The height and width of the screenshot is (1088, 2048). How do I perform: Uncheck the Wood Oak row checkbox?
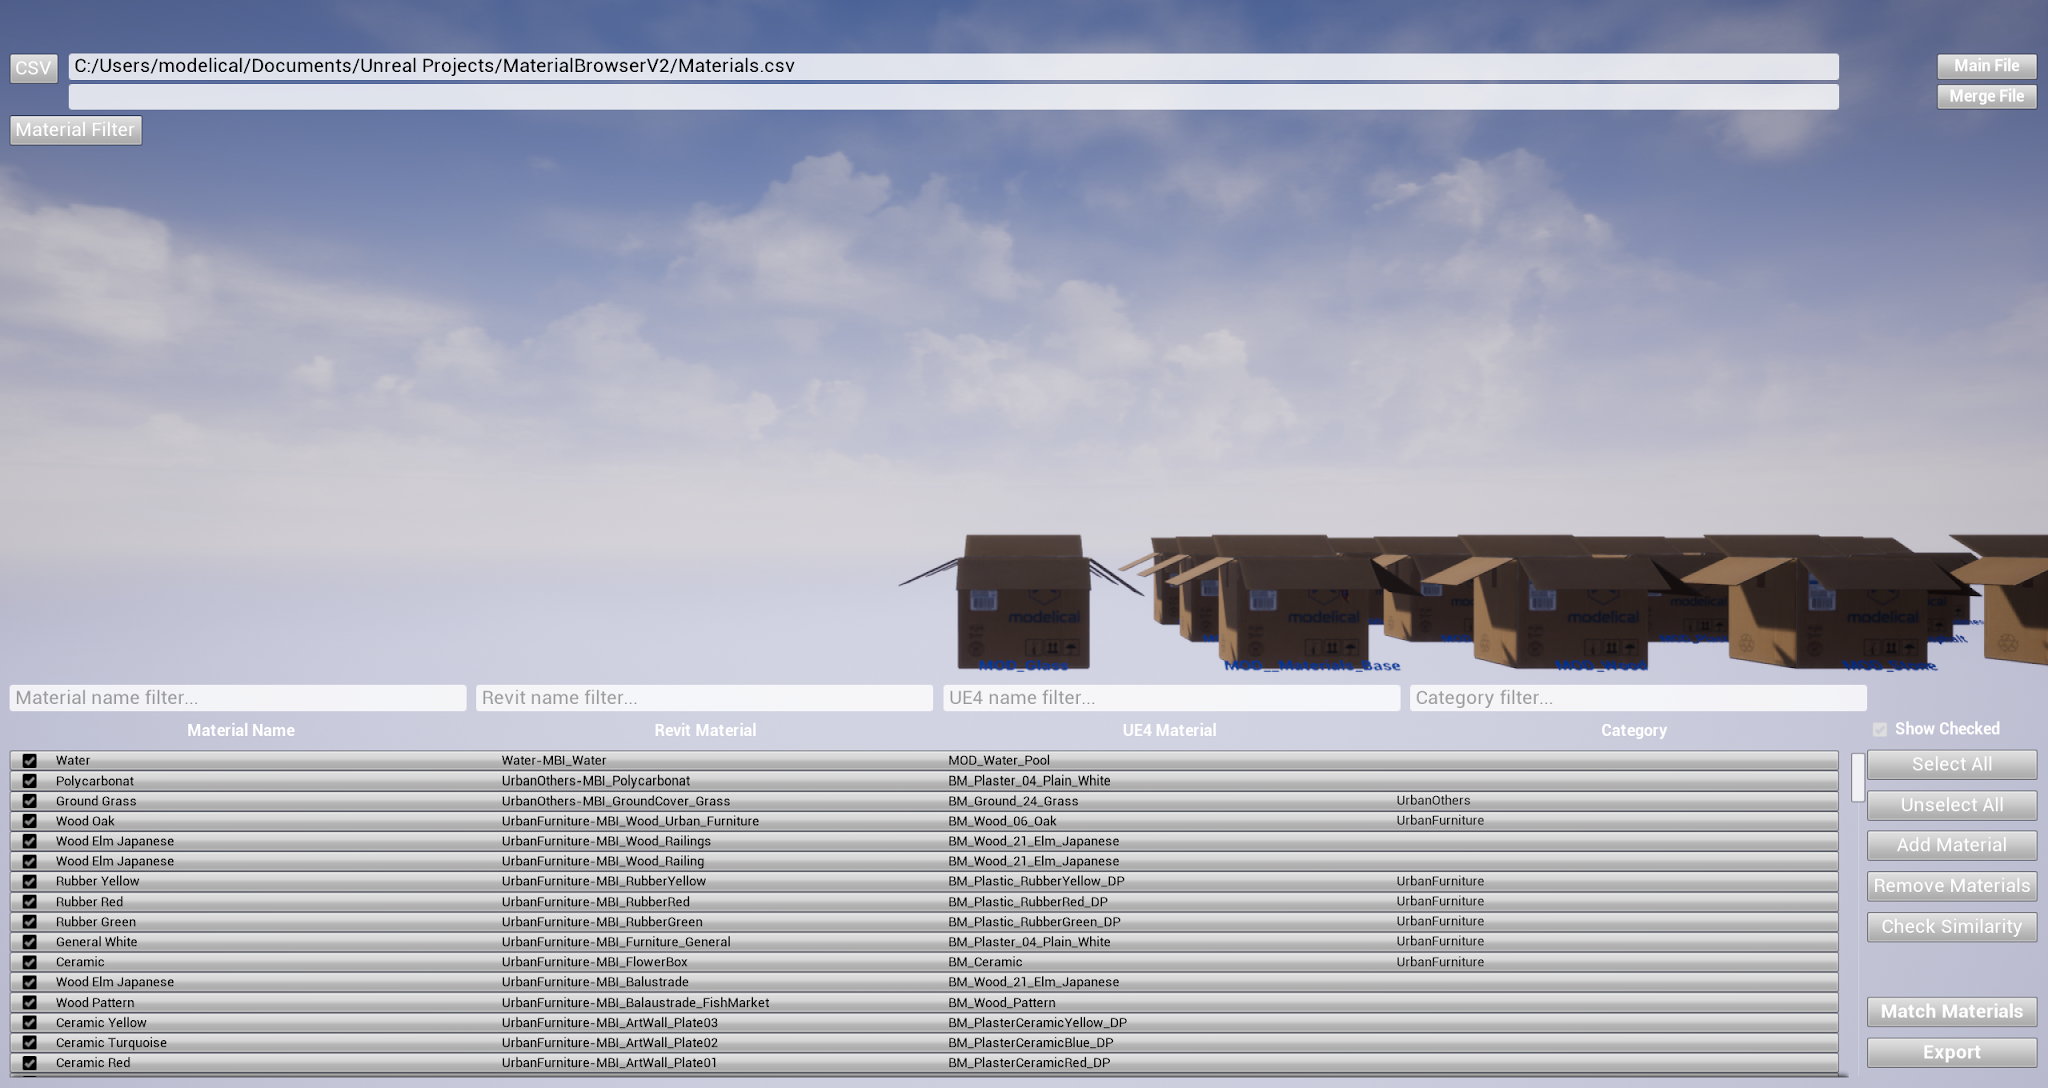(30, 821)
